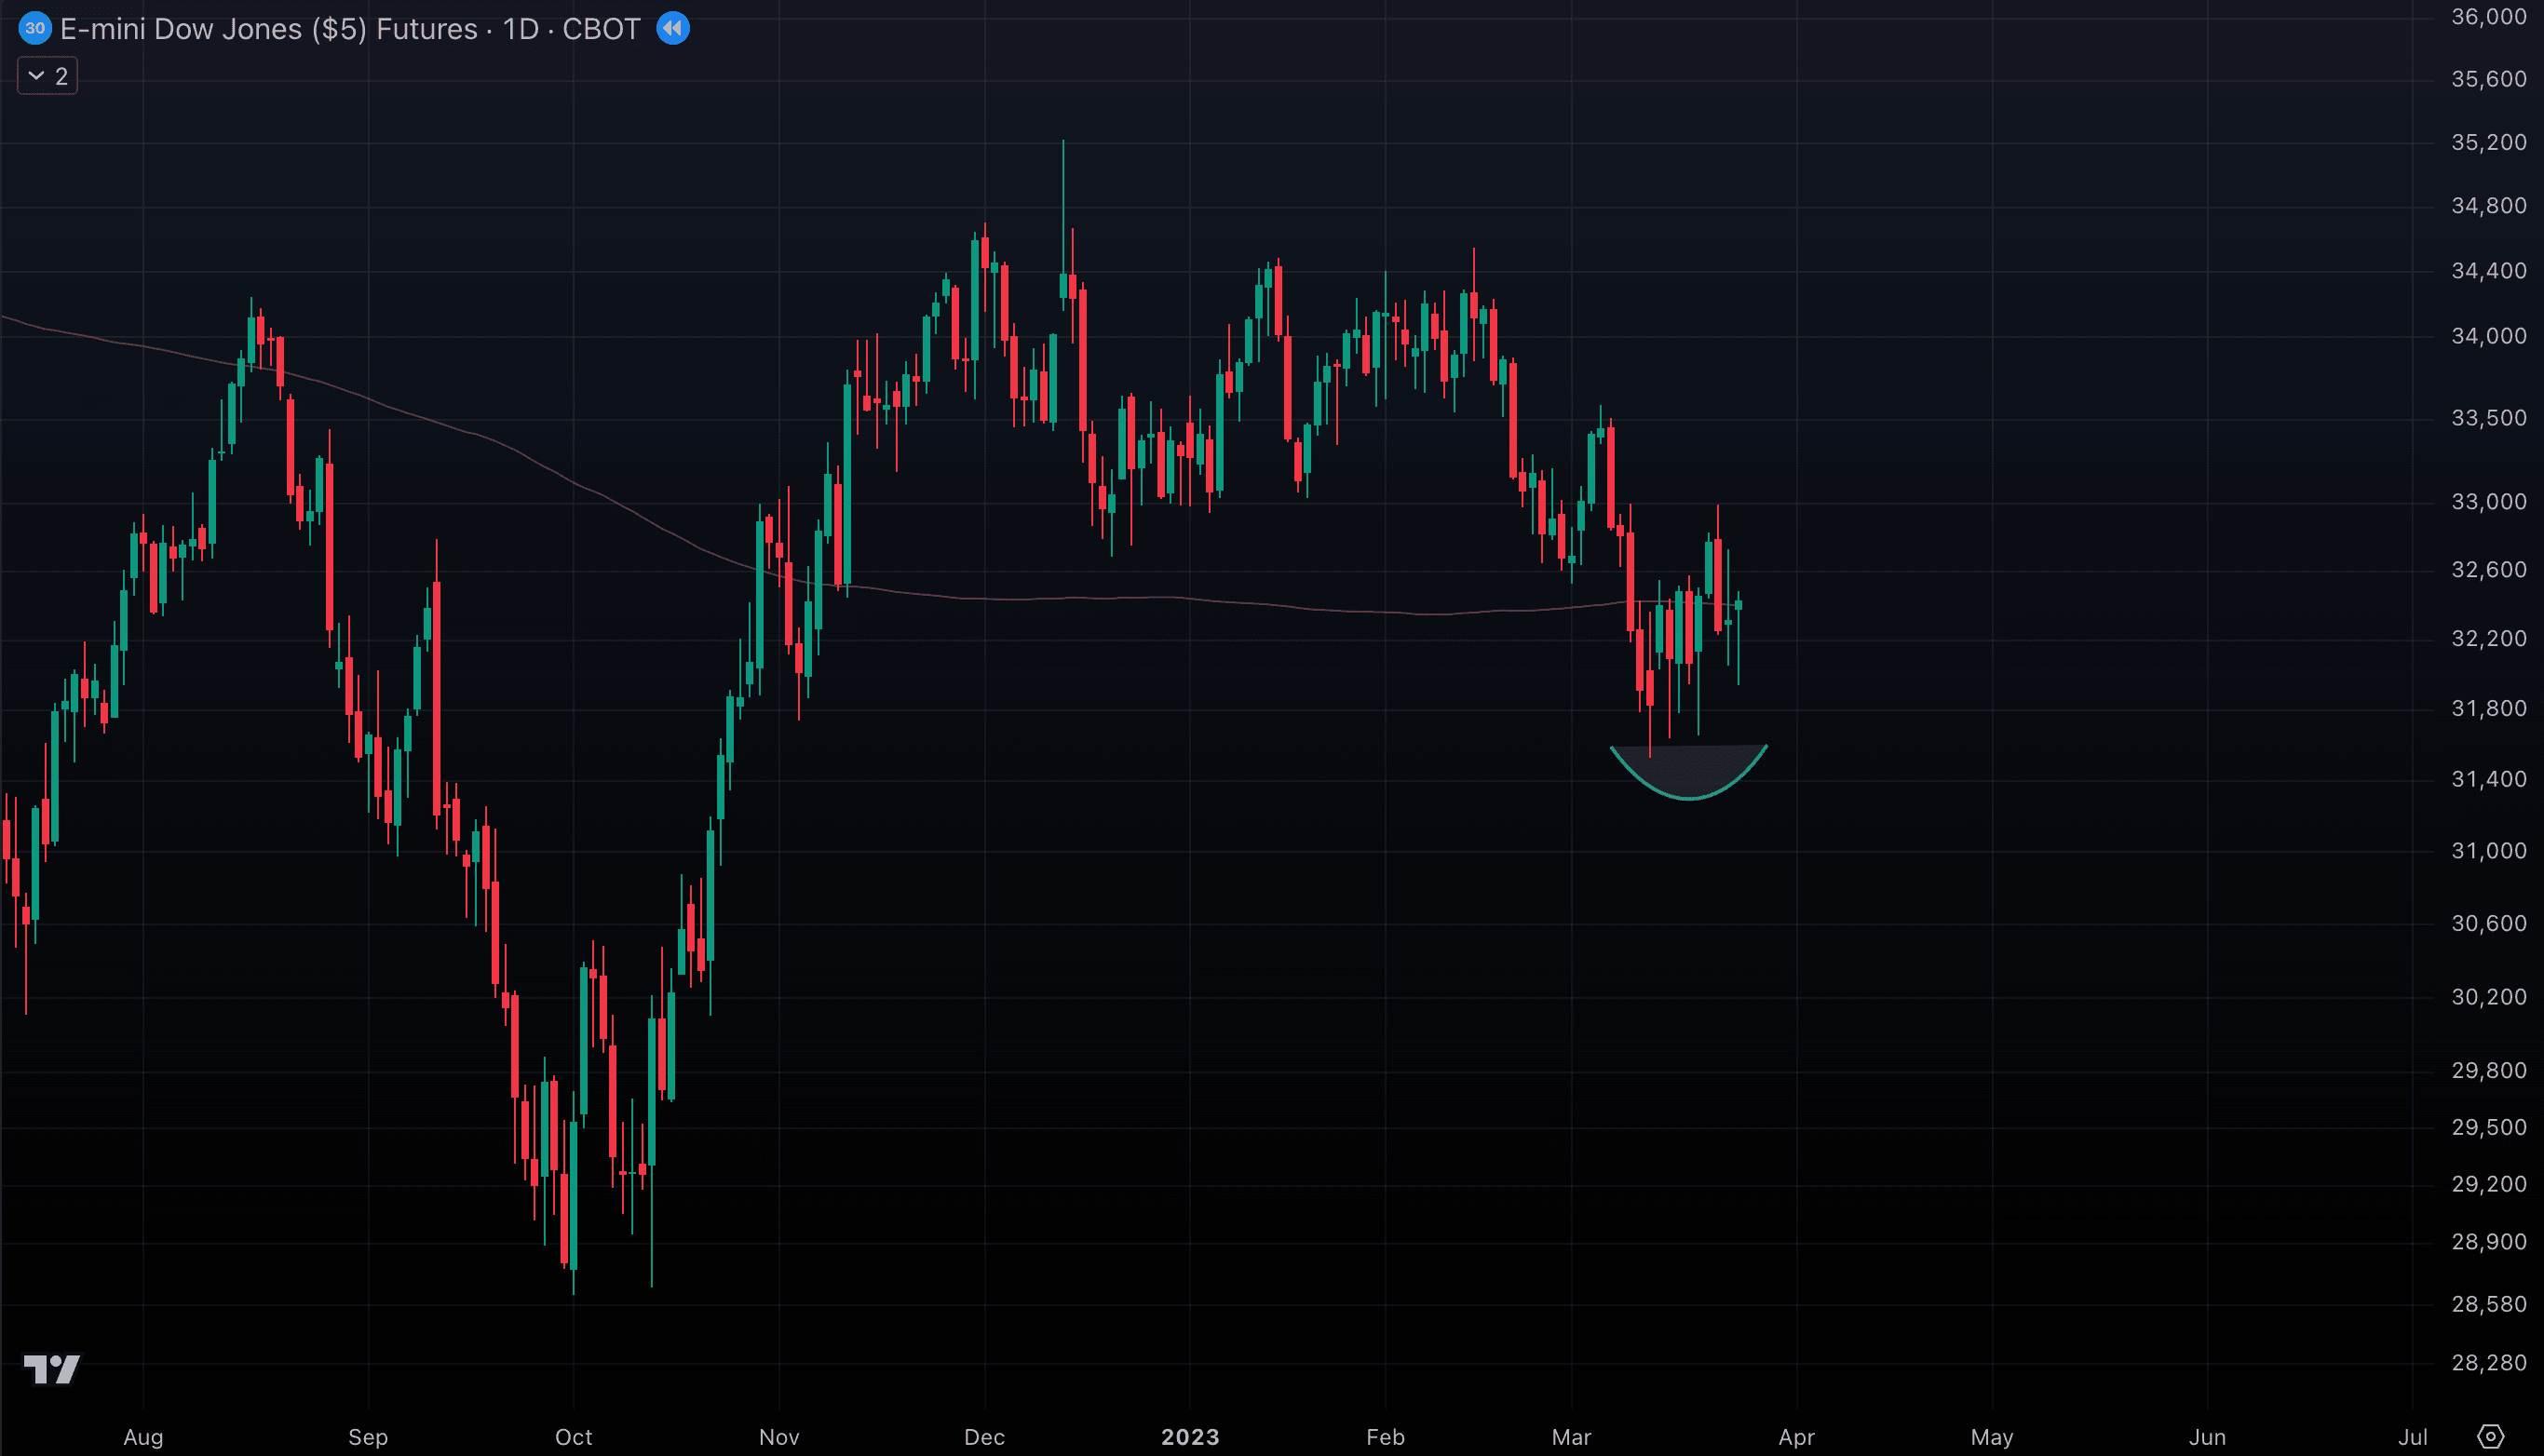
Task: Open chart settings gear in axis corner
Action: click(2490, 1437)
